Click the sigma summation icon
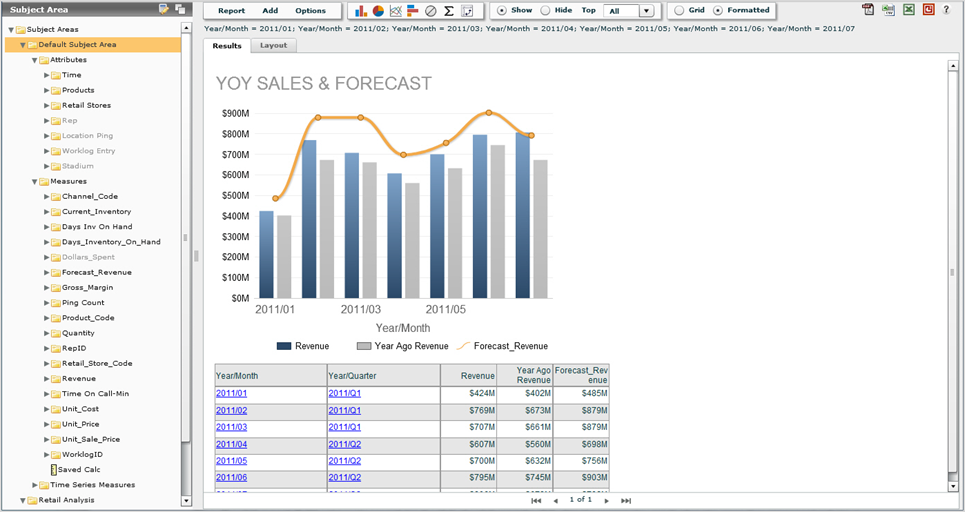This screenshot has width=965, height=512. (x=449, y=11)
